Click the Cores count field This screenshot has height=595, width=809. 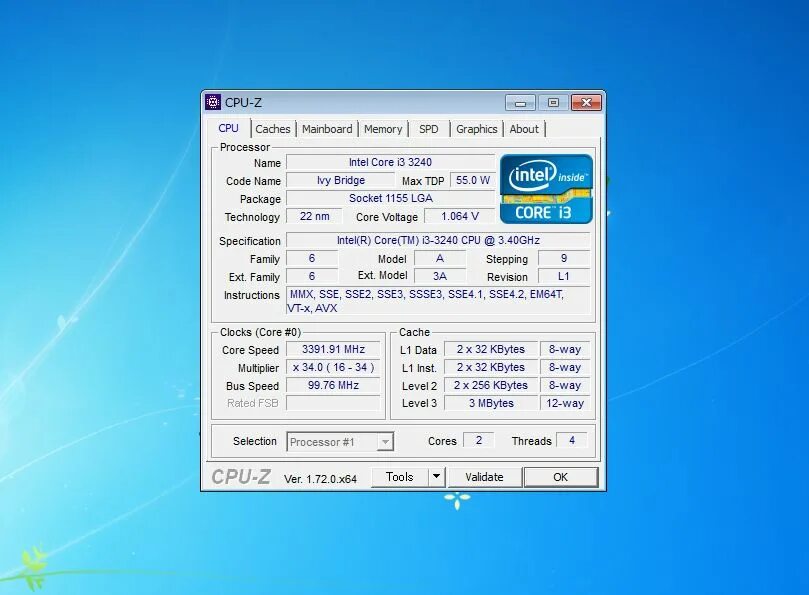pos(479,440)
